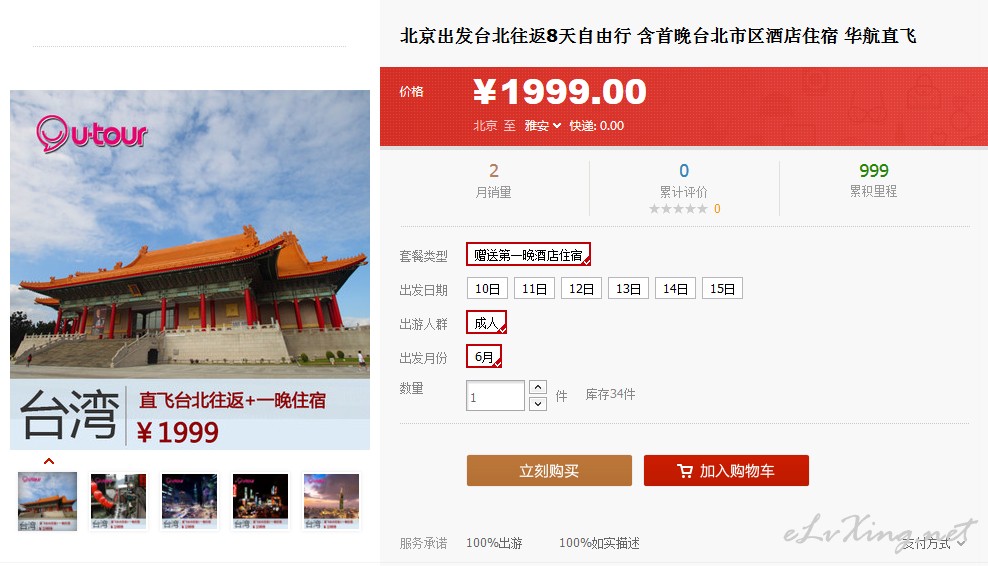Select the 赠送第一晚酒店住宿 package option
This screenshot has height=566, width=988.
pos(528,255)
